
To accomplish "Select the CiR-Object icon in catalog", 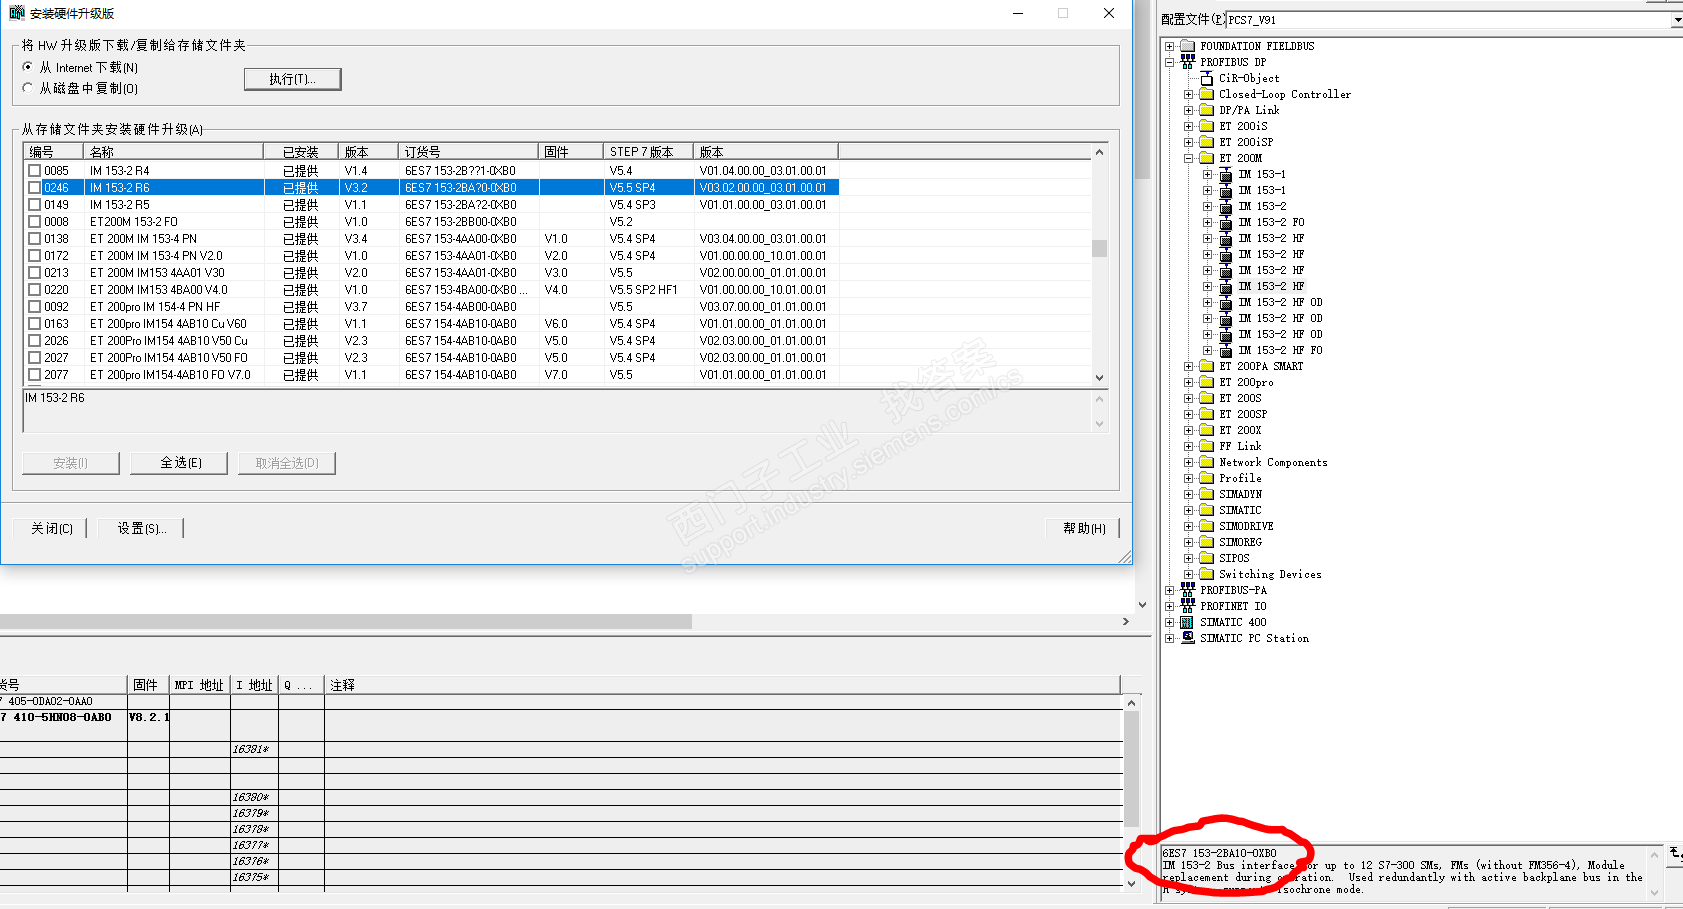I will point(1206,78).
